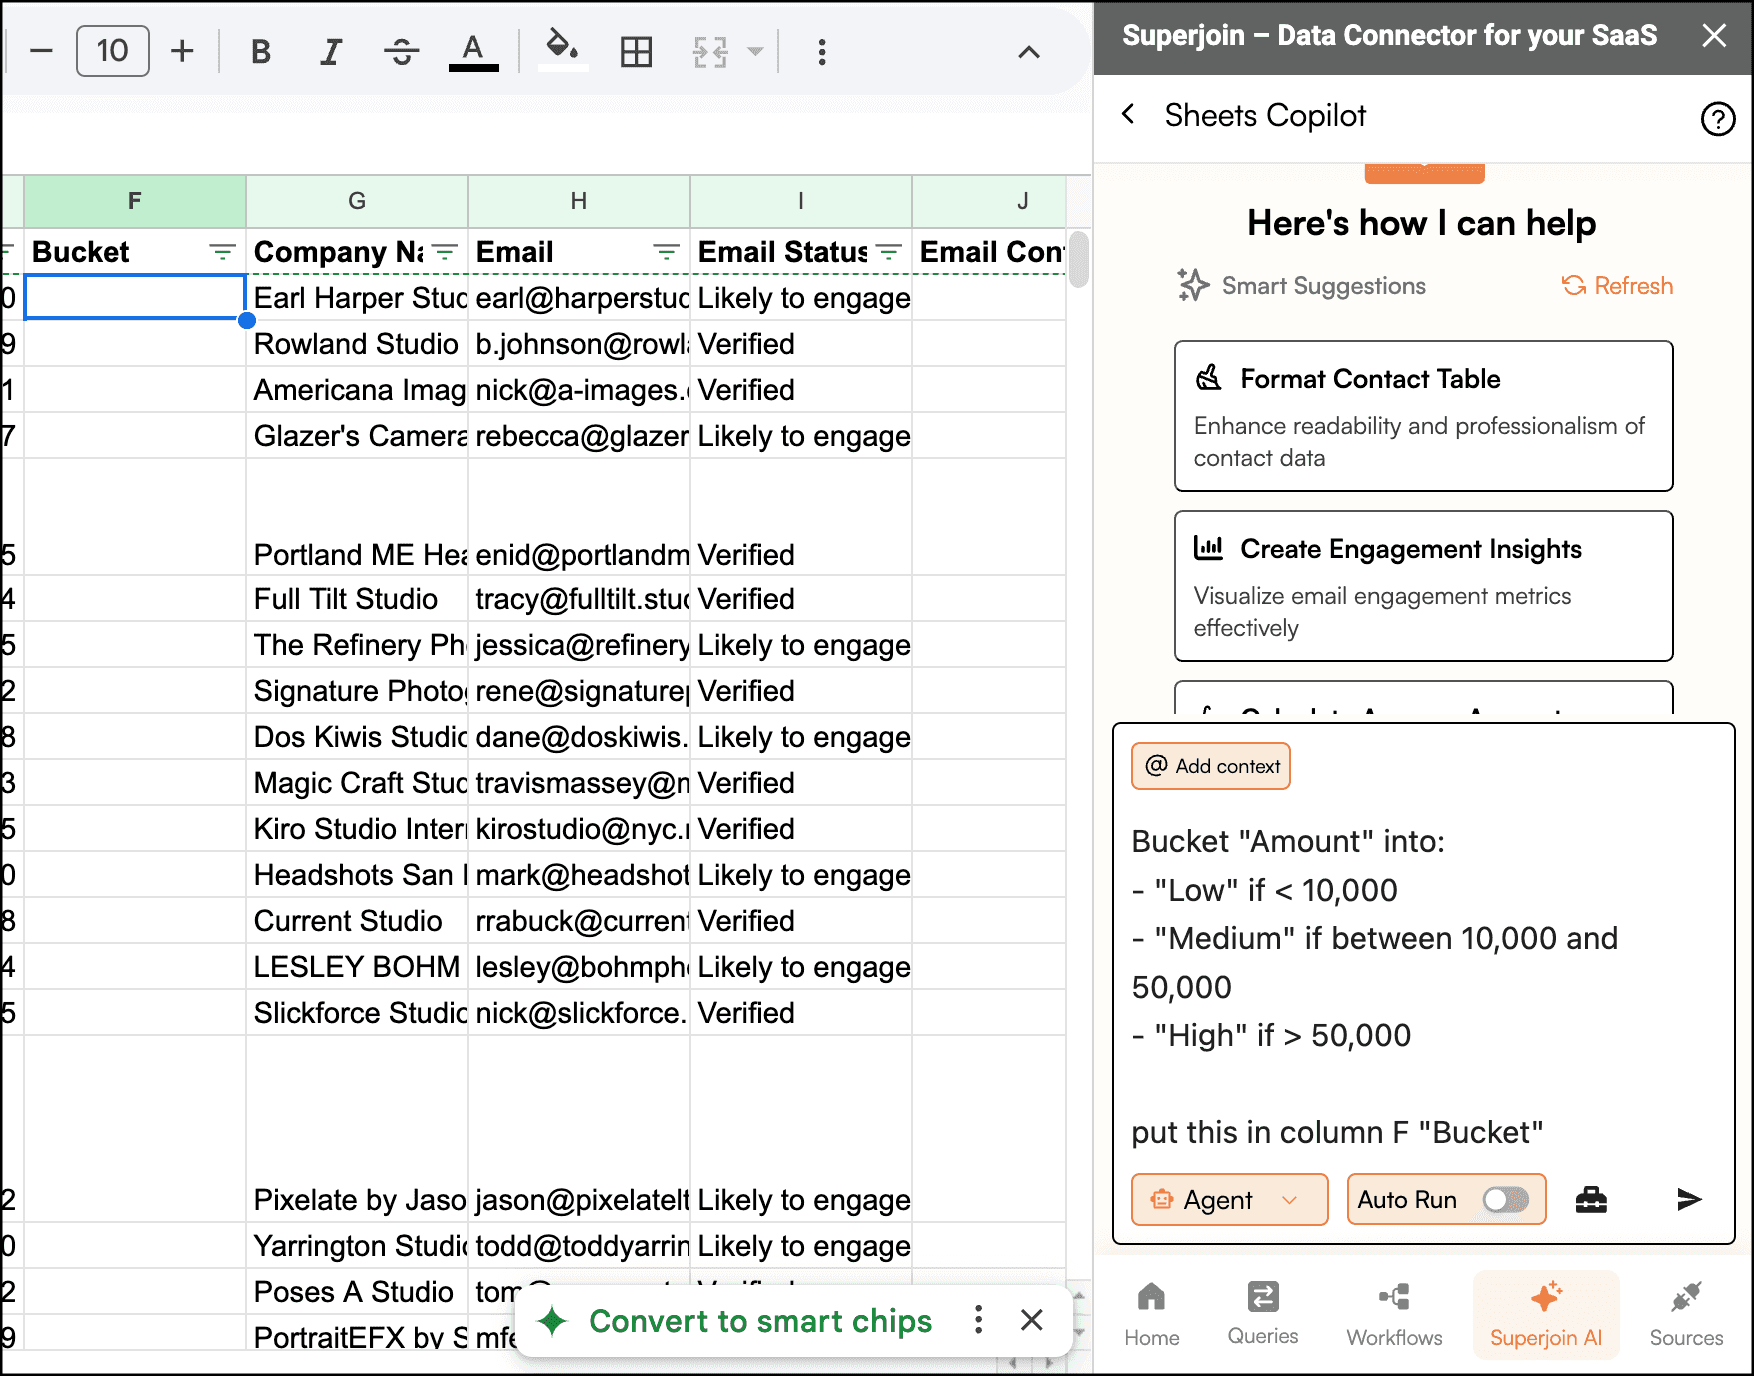
Task: Select the nick@a-images email cell
Action: (x=579, y=390)
